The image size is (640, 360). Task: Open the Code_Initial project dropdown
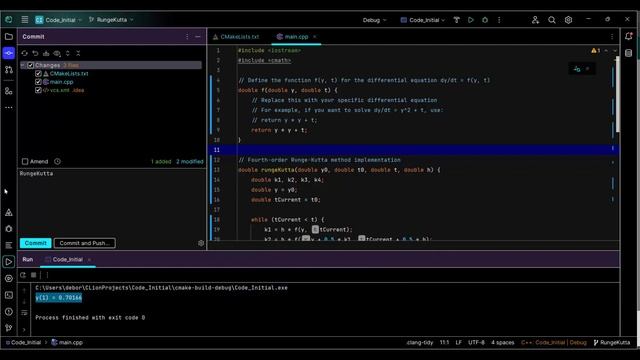59,20
